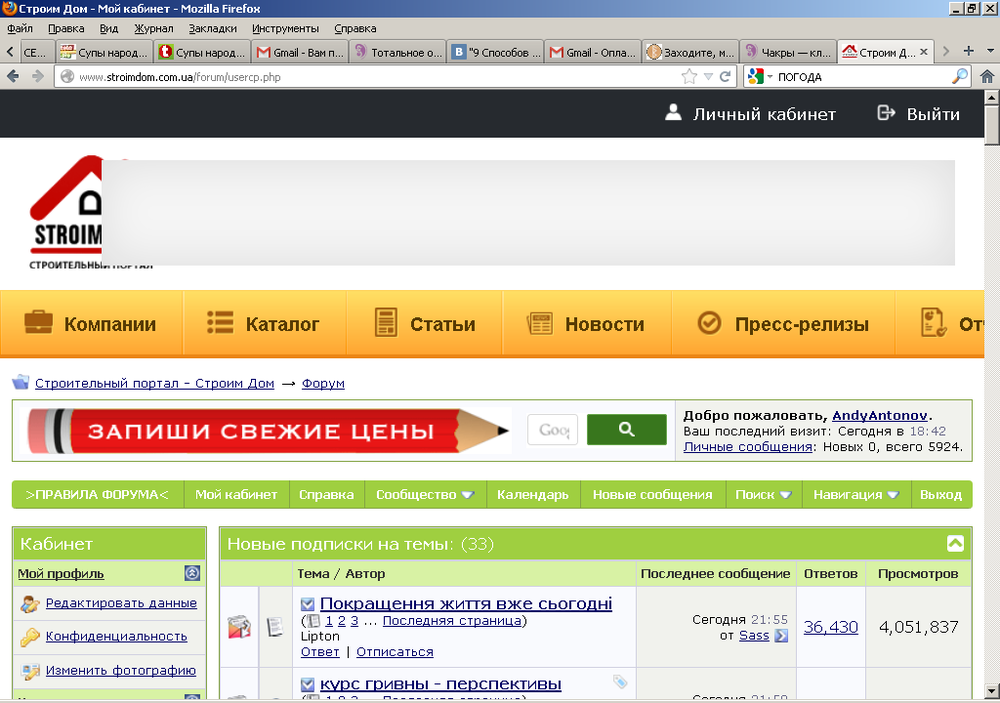This screenshot has width=1000, height=703.
Task: Click the Новости newspaper icon
Action: [x=540, y=323]
